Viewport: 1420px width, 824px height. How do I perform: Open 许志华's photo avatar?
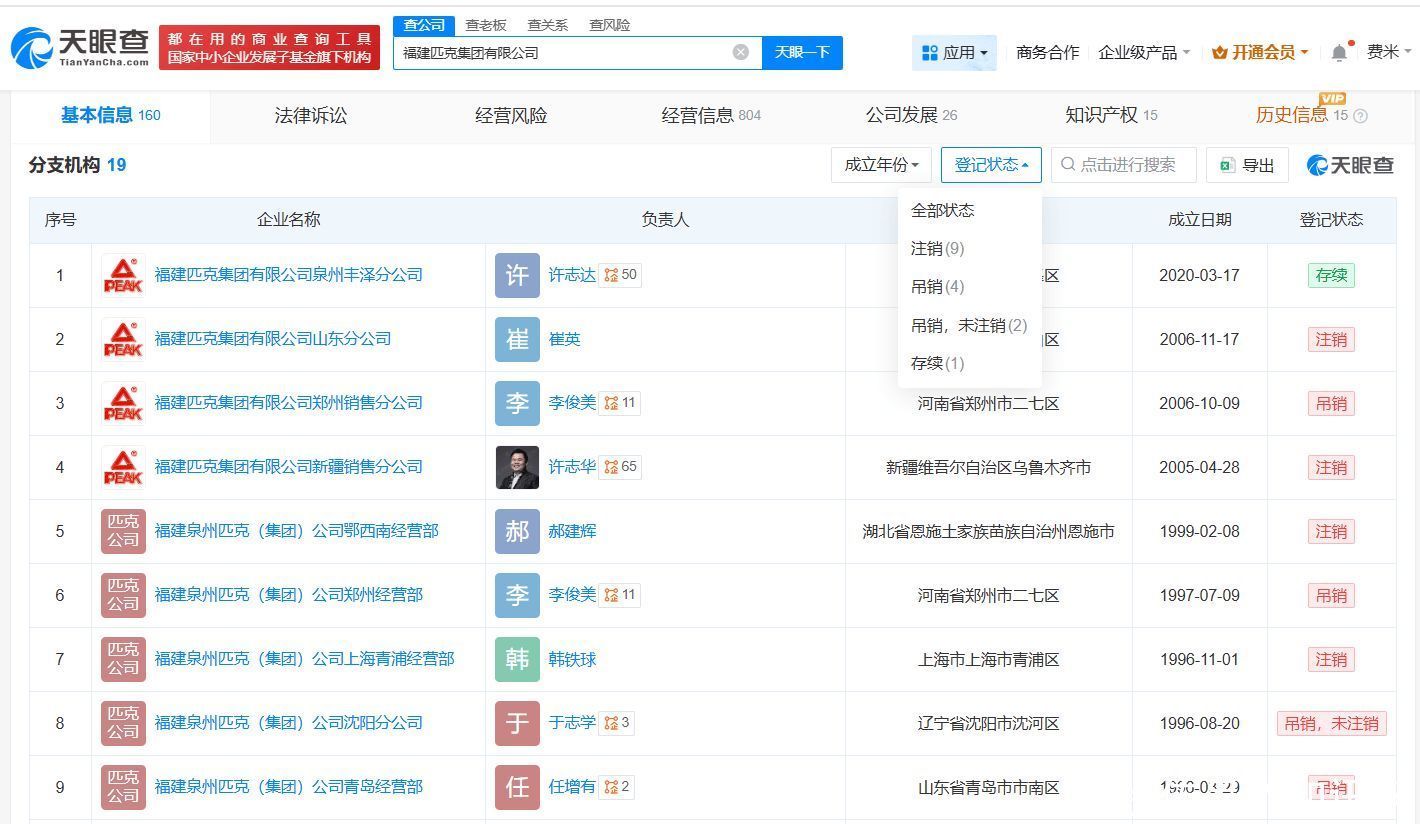click(517, 467)
